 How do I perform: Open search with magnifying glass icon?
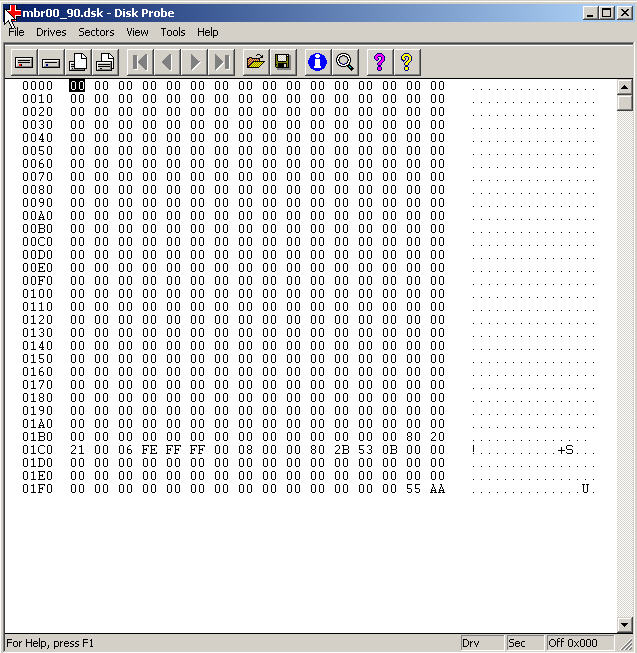345,62
